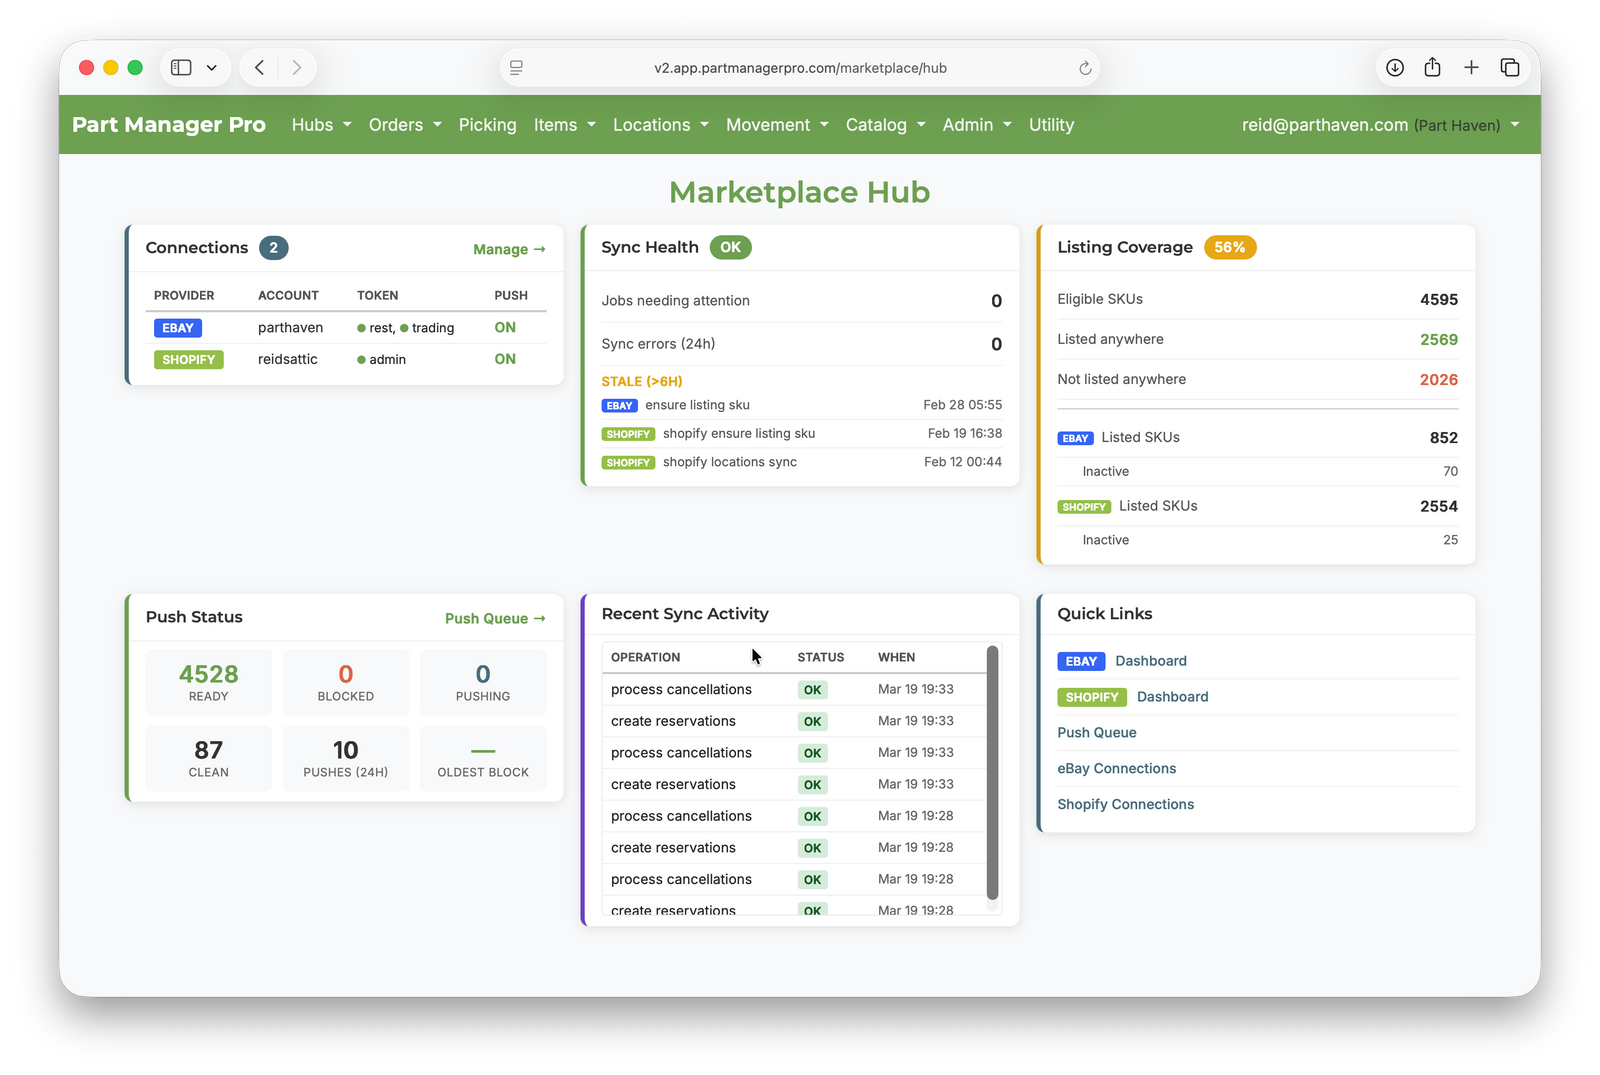
Task: Click the EBAY badge beside ensure listing sku
Action: 619,406
